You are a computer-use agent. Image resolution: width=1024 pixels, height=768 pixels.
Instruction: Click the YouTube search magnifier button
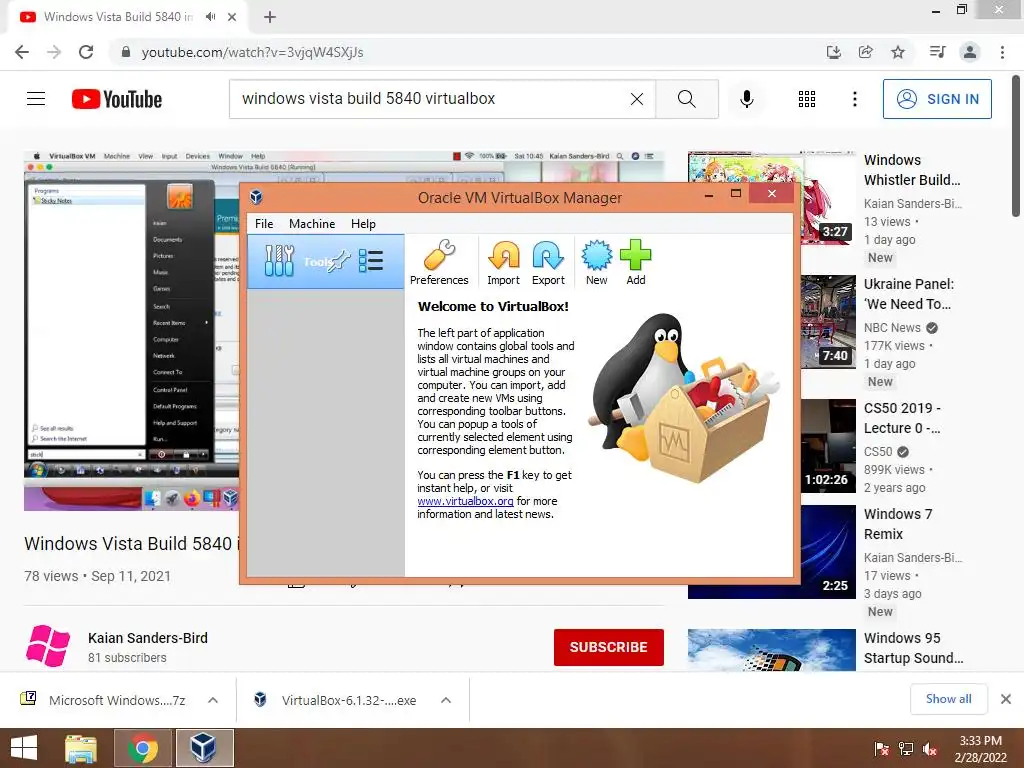[x=686, y=99]
